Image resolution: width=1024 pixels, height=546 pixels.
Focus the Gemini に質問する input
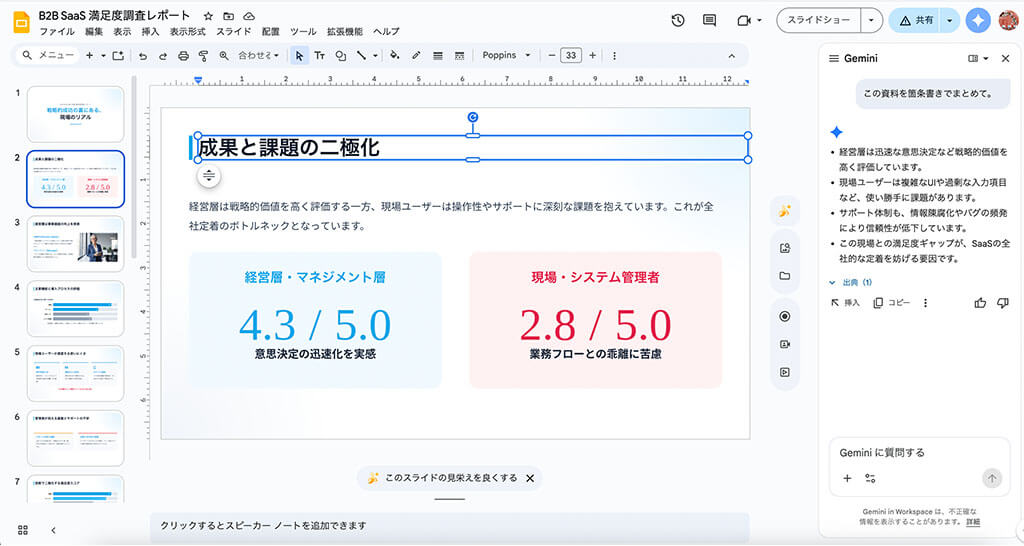coord(920,453)
